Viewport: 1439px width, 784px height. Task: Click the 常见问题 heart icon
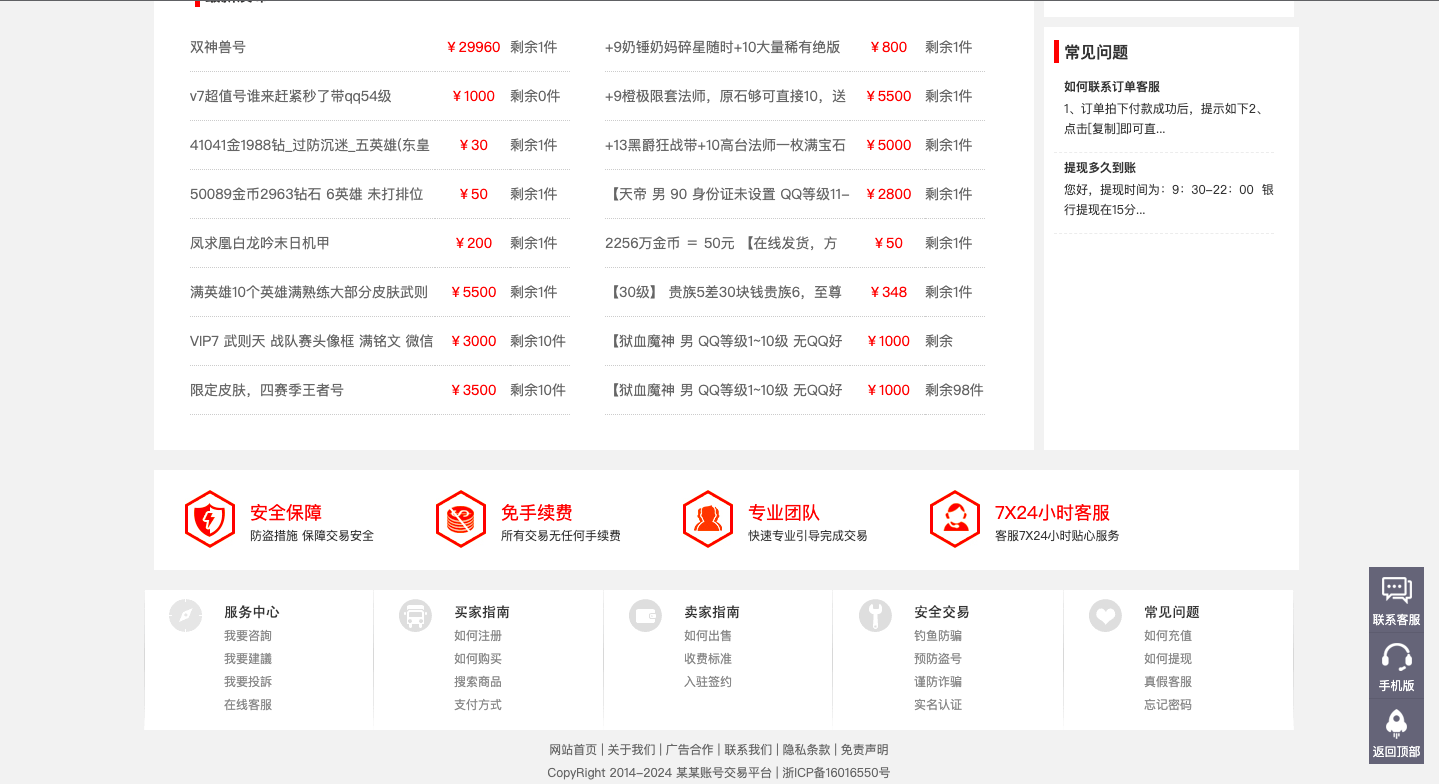(1105, 615)
